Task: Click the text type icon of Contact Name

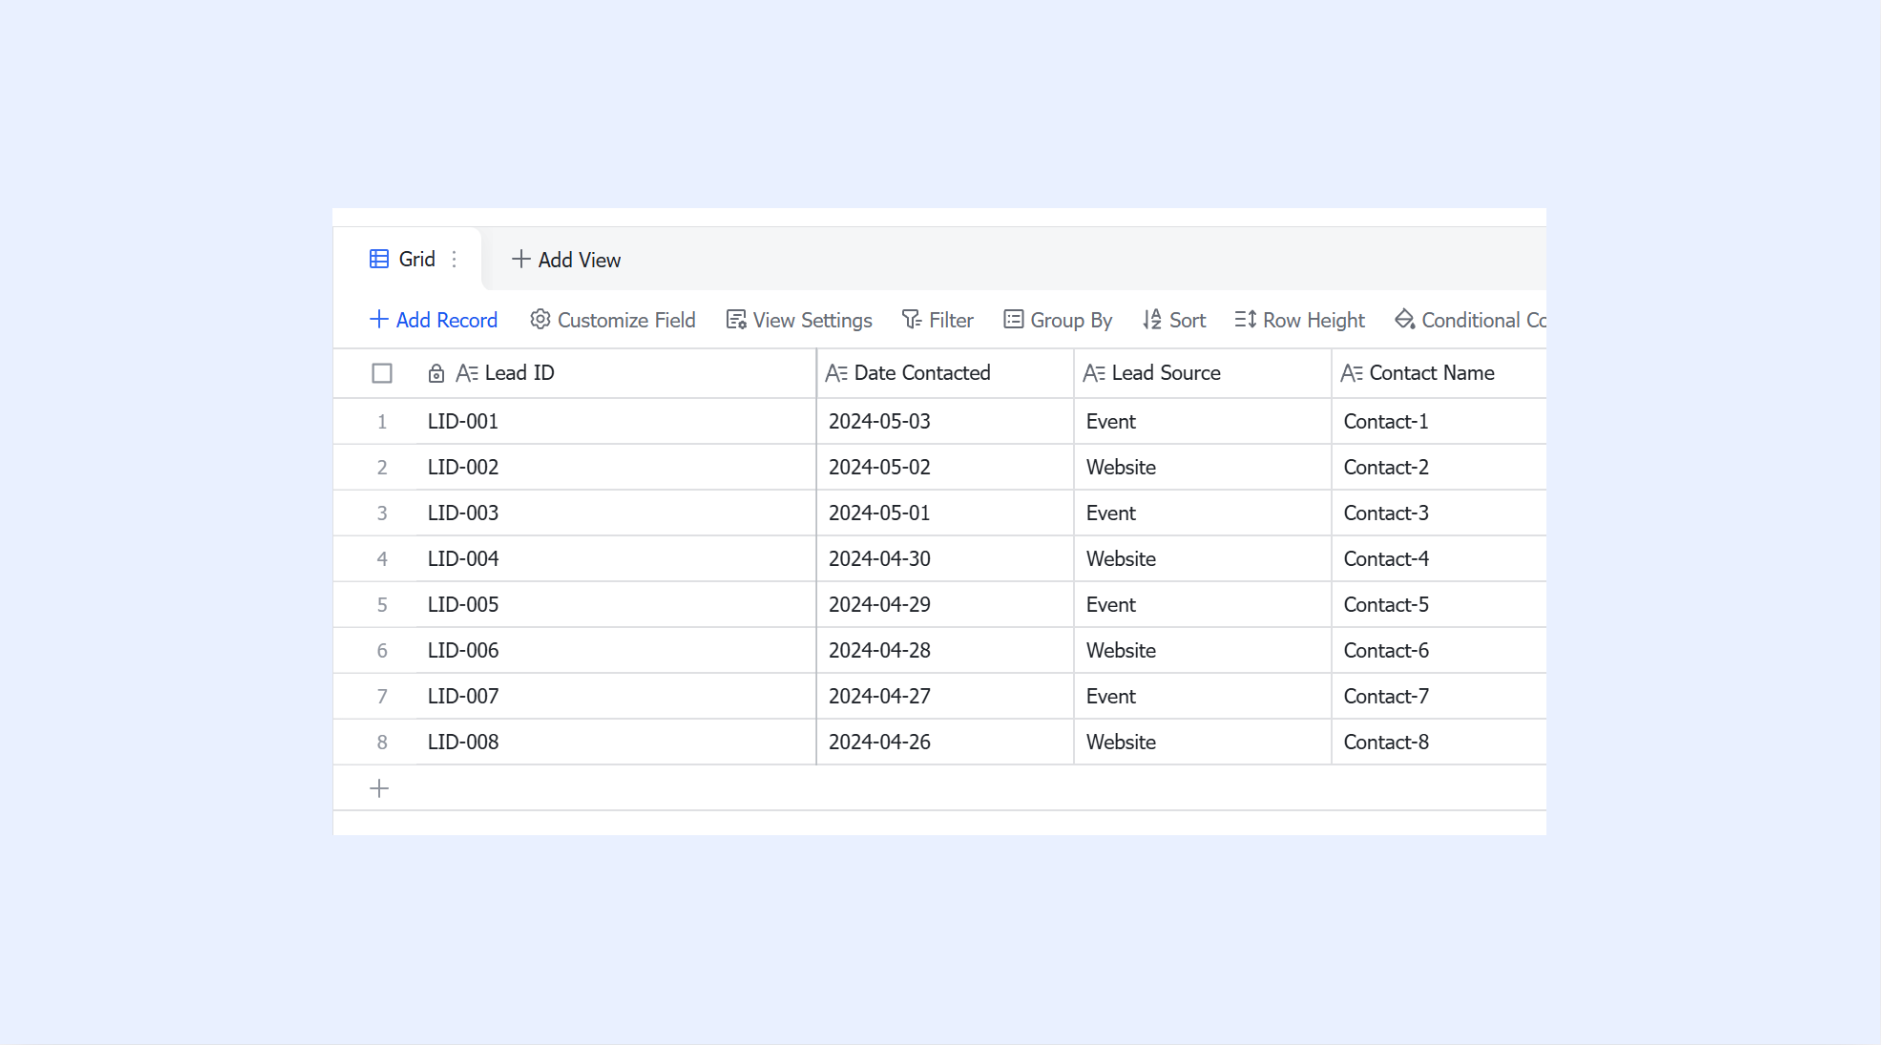Action: coord(1351,373)
